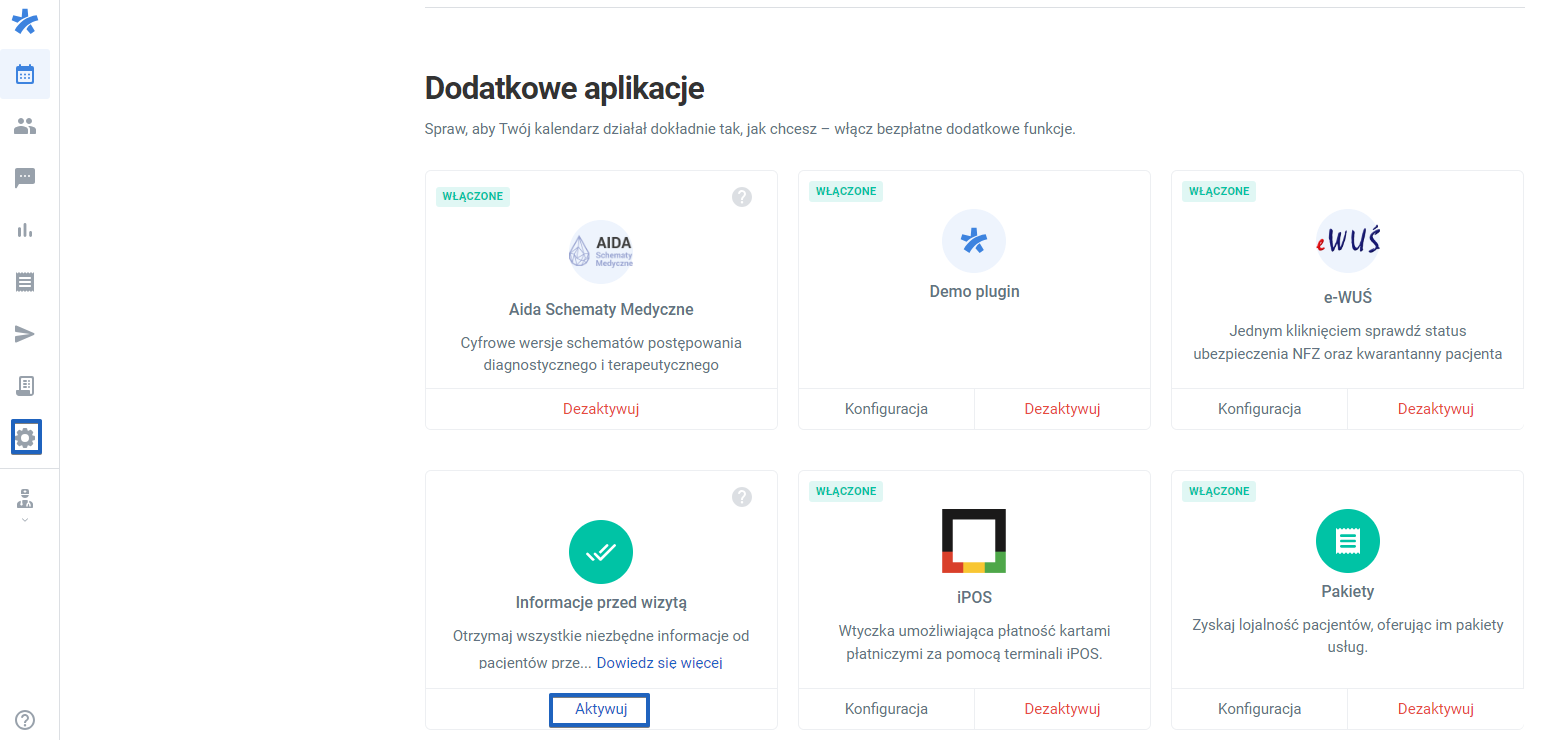This screenshot has width=1545, height=740.
Task: Select the settings gear icon
Action: 25,437
